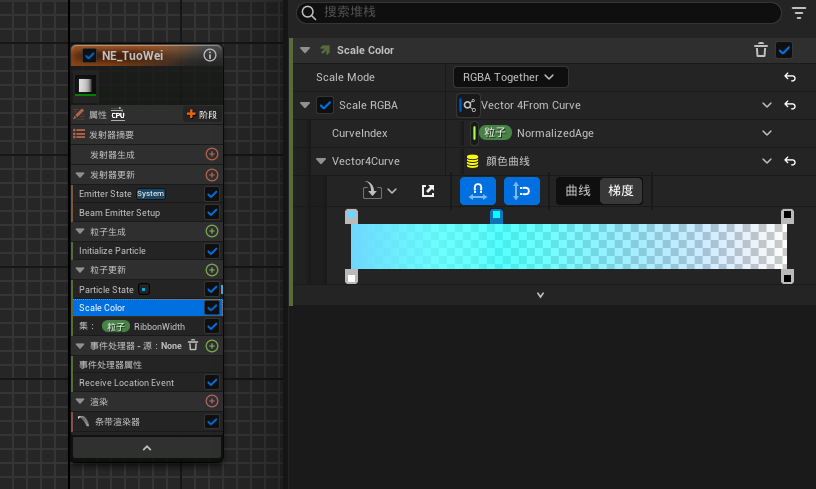Open the NE_TuoWei emitter info icon
Viewport: 816px width, 489px height.
(x=210, y=55)
